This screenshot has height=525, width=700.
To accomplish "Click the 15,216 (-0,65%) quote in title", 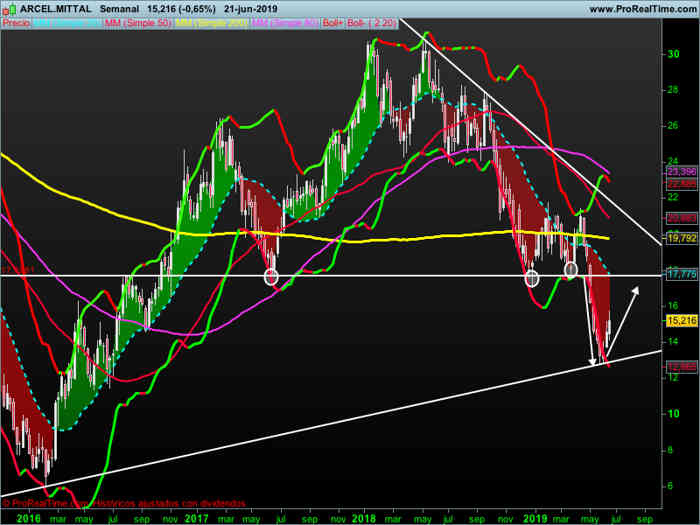I will click(181, 9).
